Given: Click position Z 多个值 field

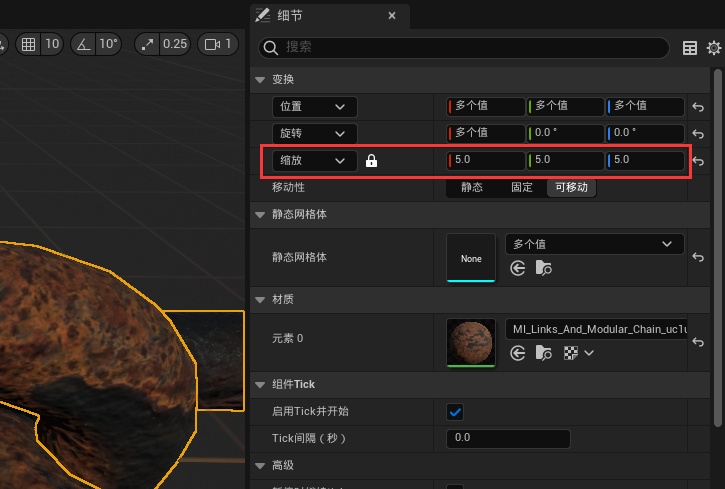Looking at the screenshot, I should pos(645,106).
